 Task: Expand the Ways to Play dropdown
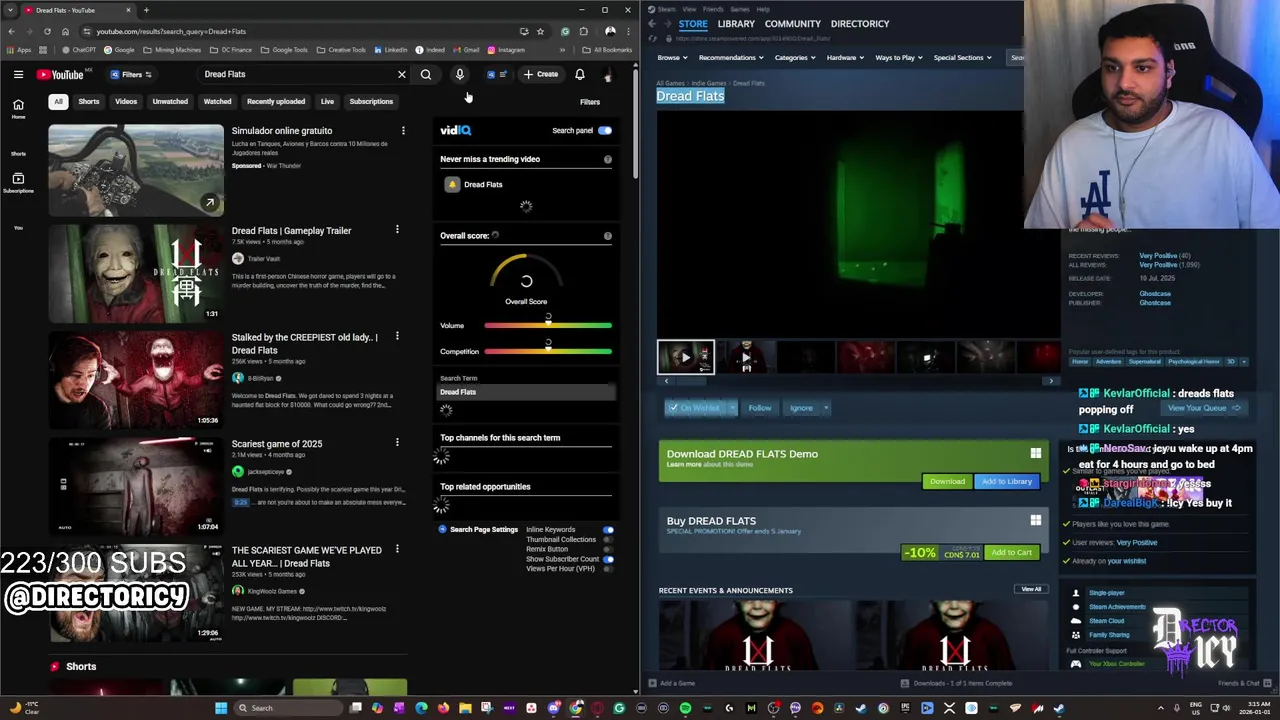point(899,57)
